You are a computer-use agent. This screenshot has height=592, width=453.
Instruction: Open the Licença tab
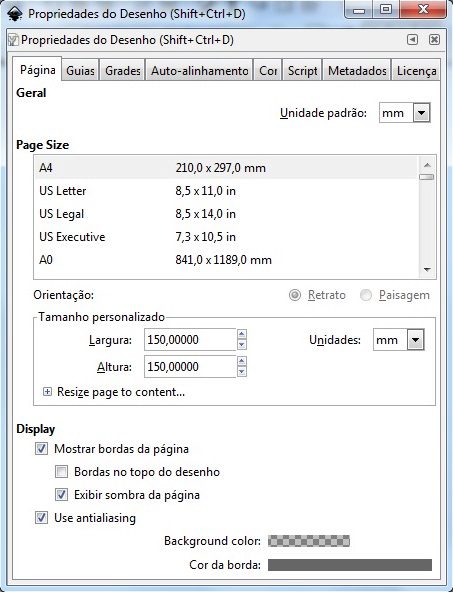coord(416,71)
